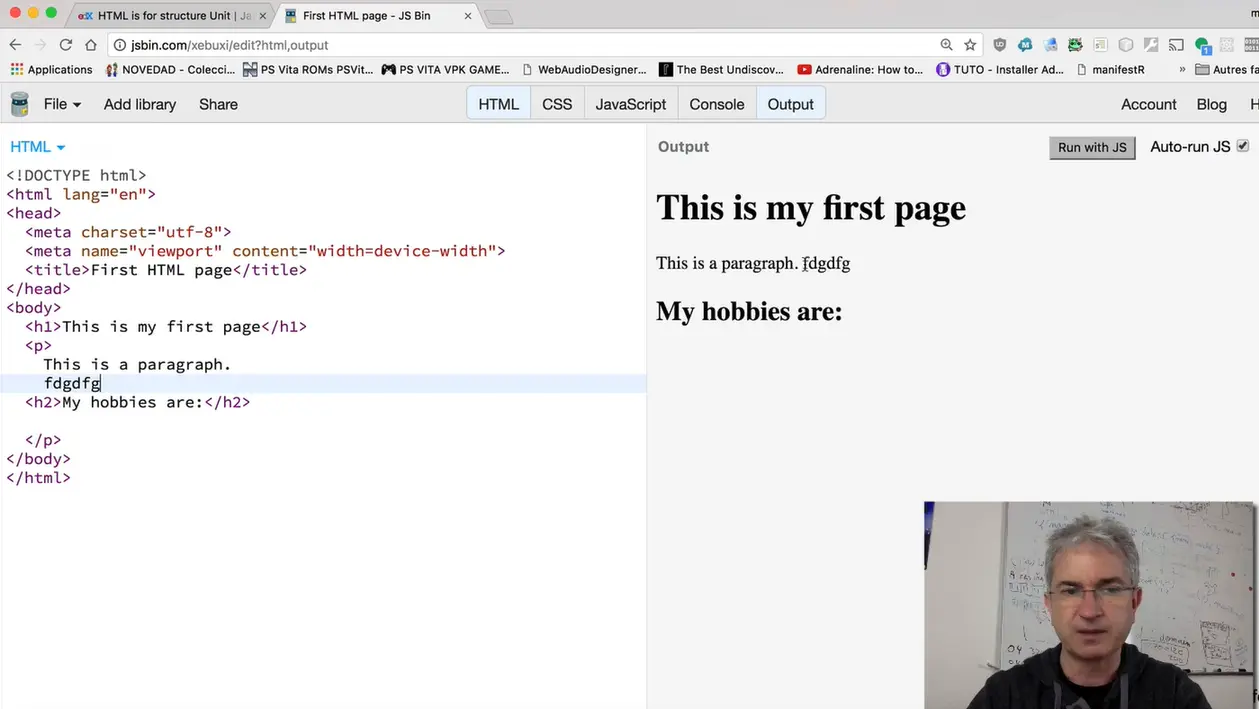
Task: Click the wrench extension icon
Action: click(1151, 45)
